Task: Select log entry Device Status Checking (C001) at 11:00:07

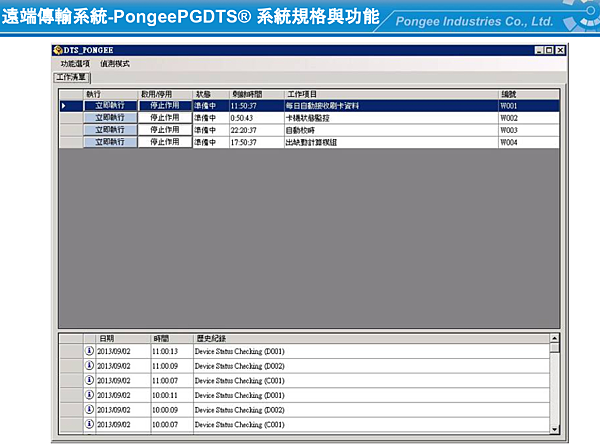Action: pyautogui.click(x=372, y=380)
